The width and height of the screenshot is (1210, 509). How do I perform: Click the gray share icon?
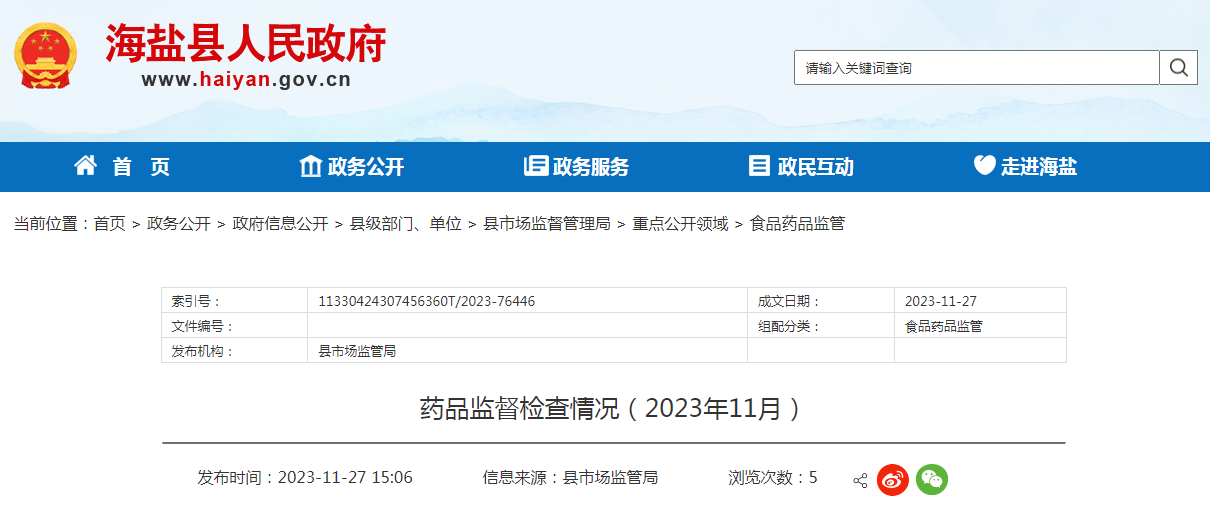[860, 481]
